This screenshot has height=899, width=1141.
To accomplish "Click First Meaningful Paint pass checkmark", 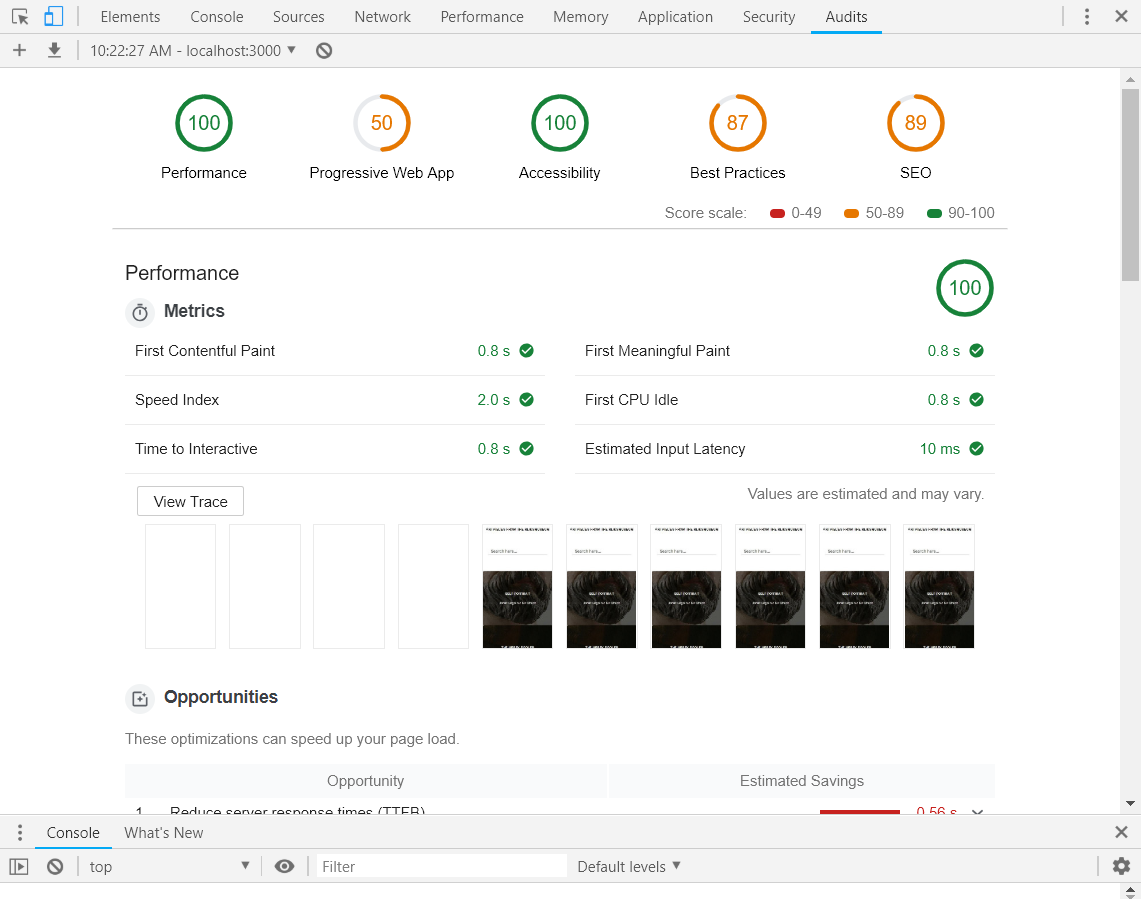I will [x=977, y=351].
